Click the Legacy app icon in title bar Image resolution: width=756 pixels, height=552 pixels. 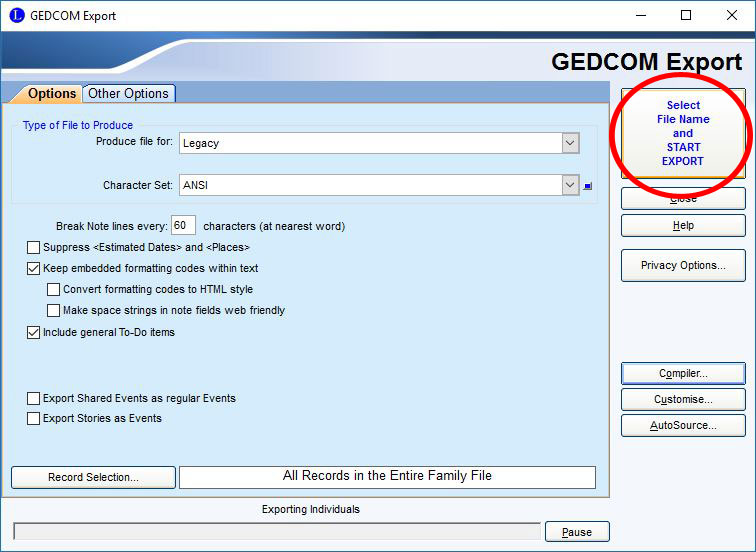tap(16, 15)
